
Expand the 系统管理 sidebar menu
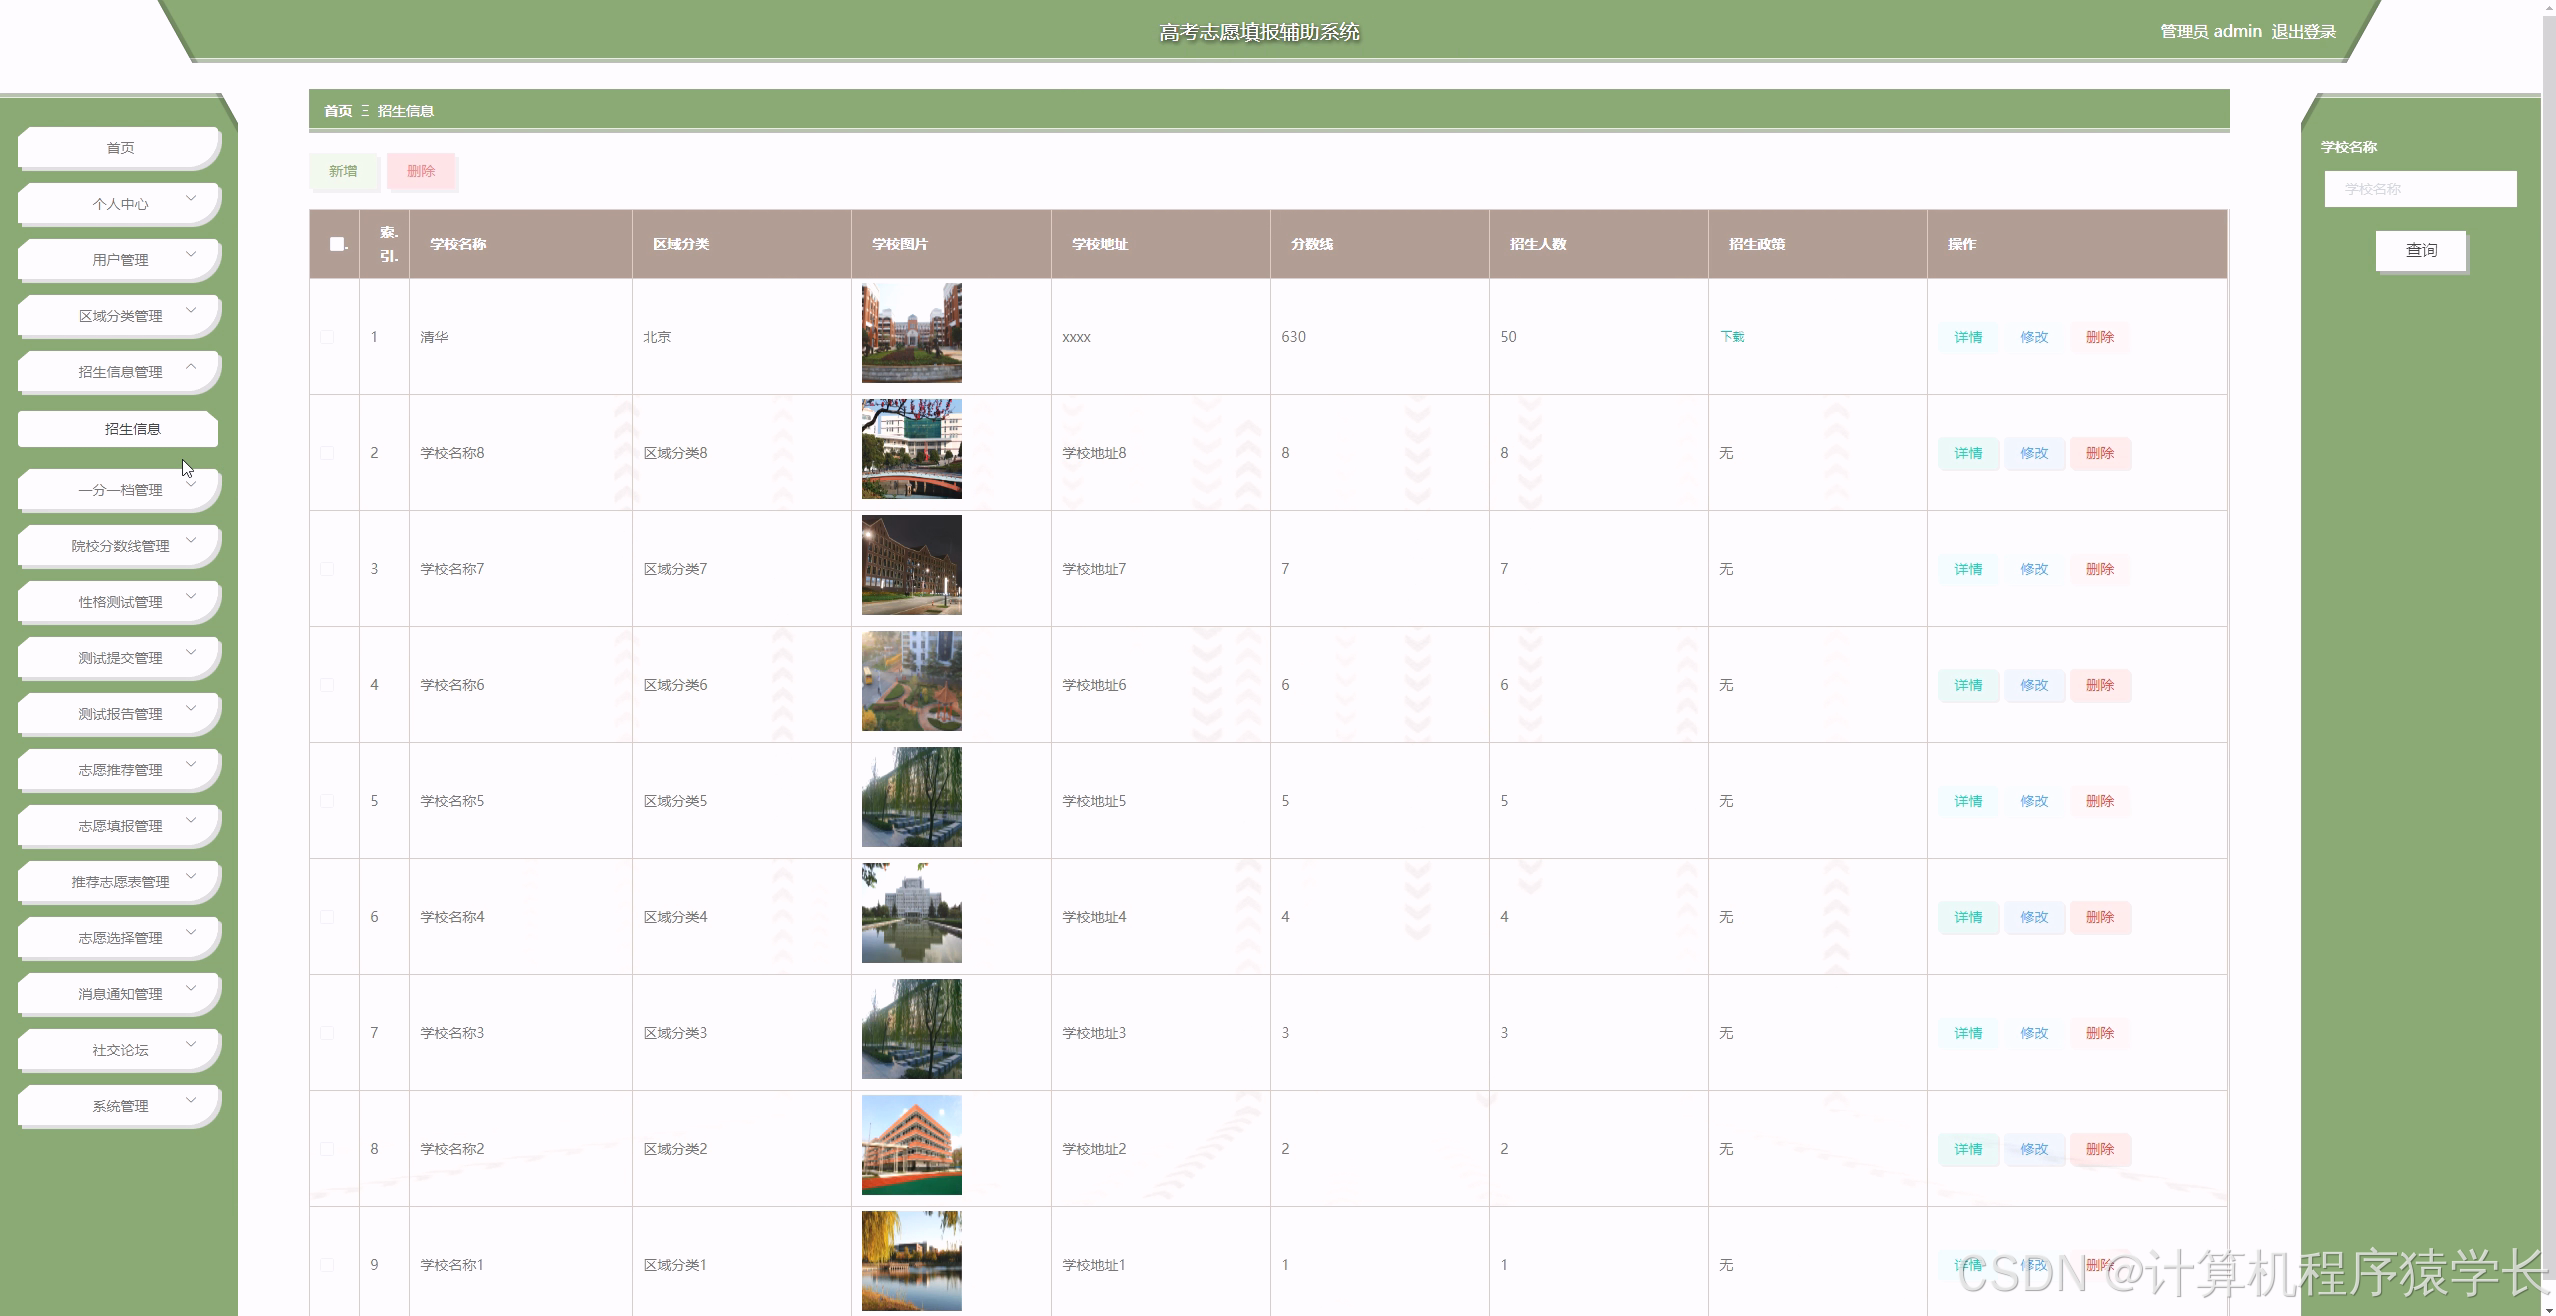(120, 1106)
